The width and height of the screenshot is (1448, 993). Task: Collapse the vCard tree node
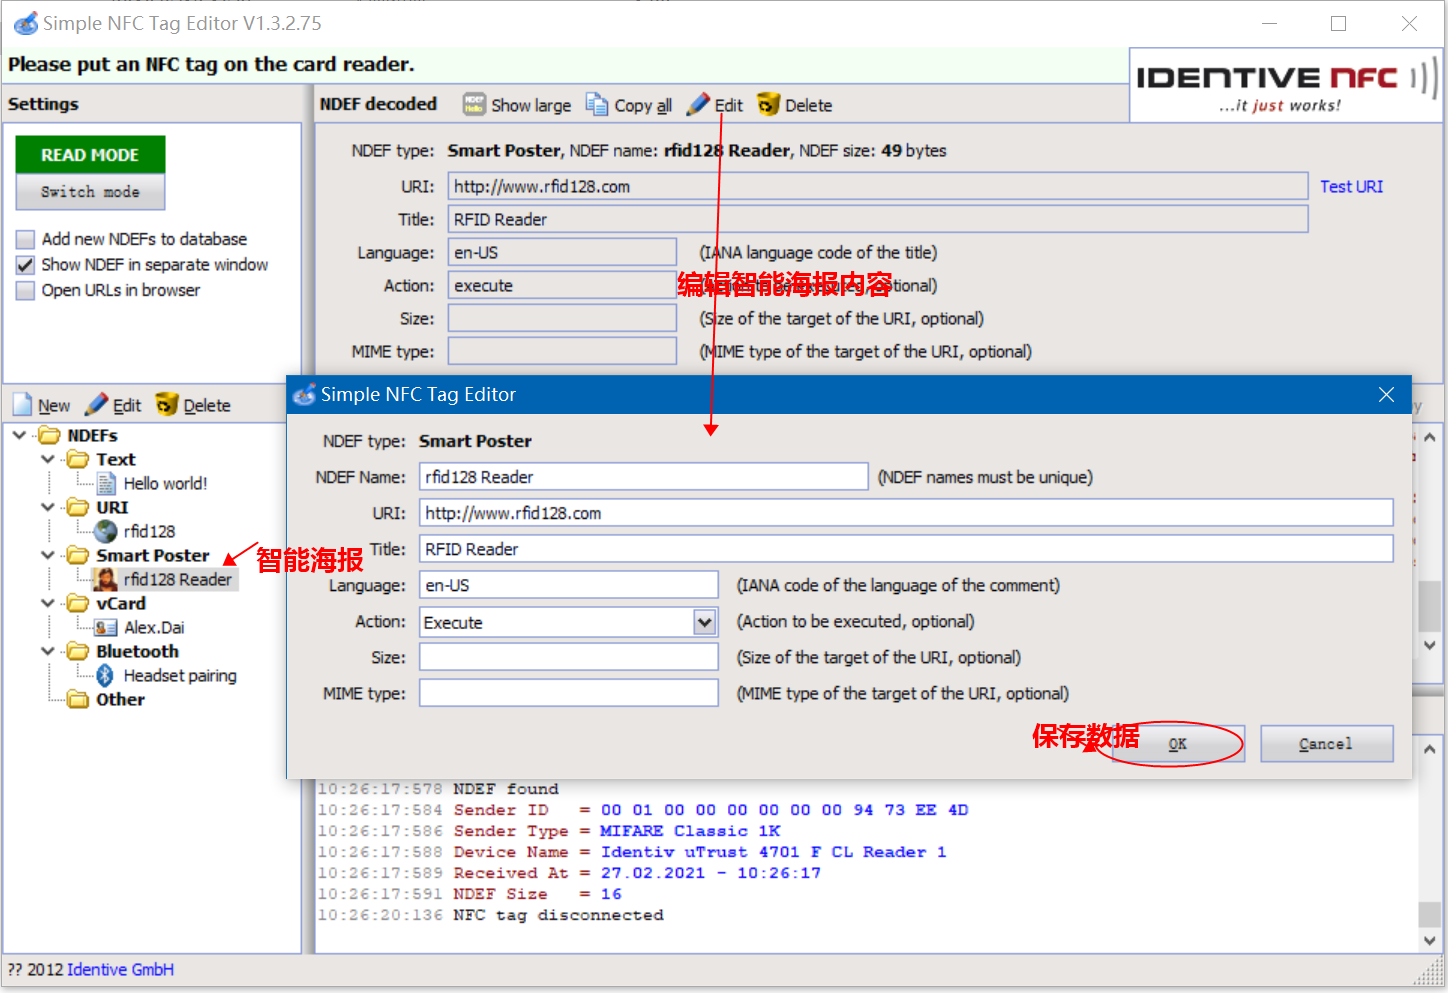tap(48, 603)
